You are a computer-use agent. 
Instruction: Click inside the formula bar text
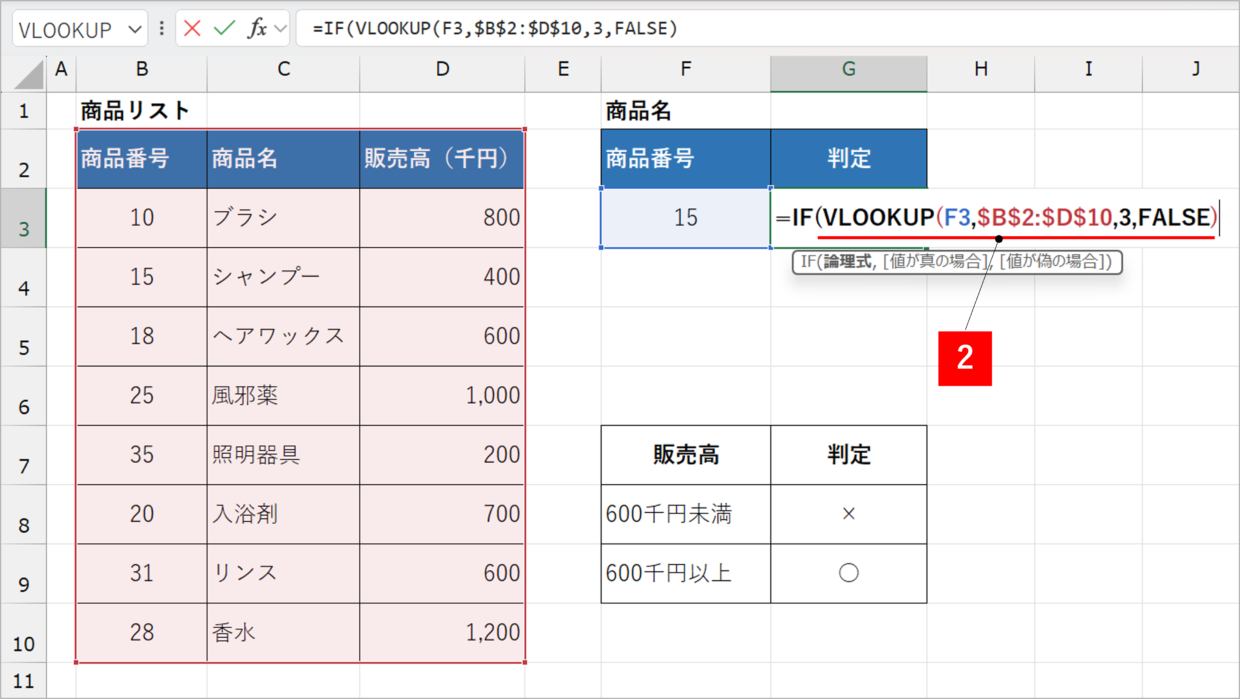(495, 29)
